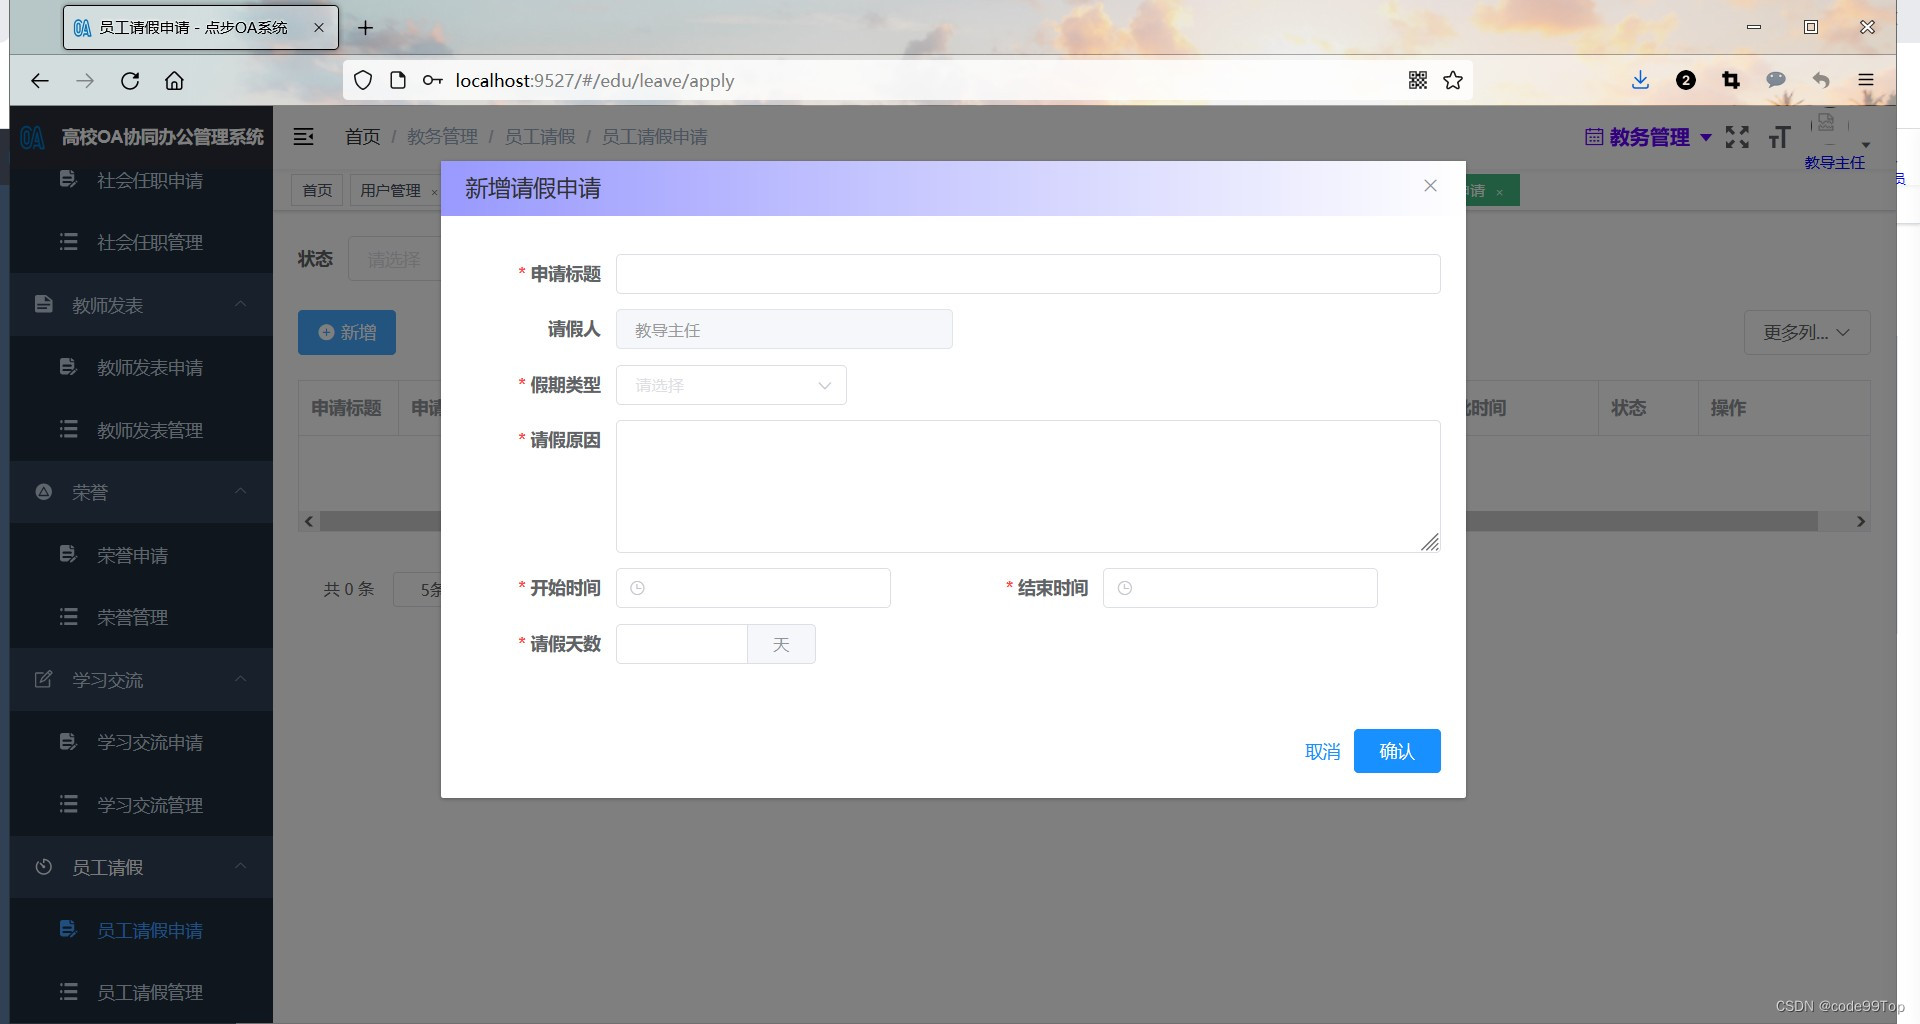Screen dimensions: 1920x1024
Task: Click the font size icon in header
Action: point(1780,137)
